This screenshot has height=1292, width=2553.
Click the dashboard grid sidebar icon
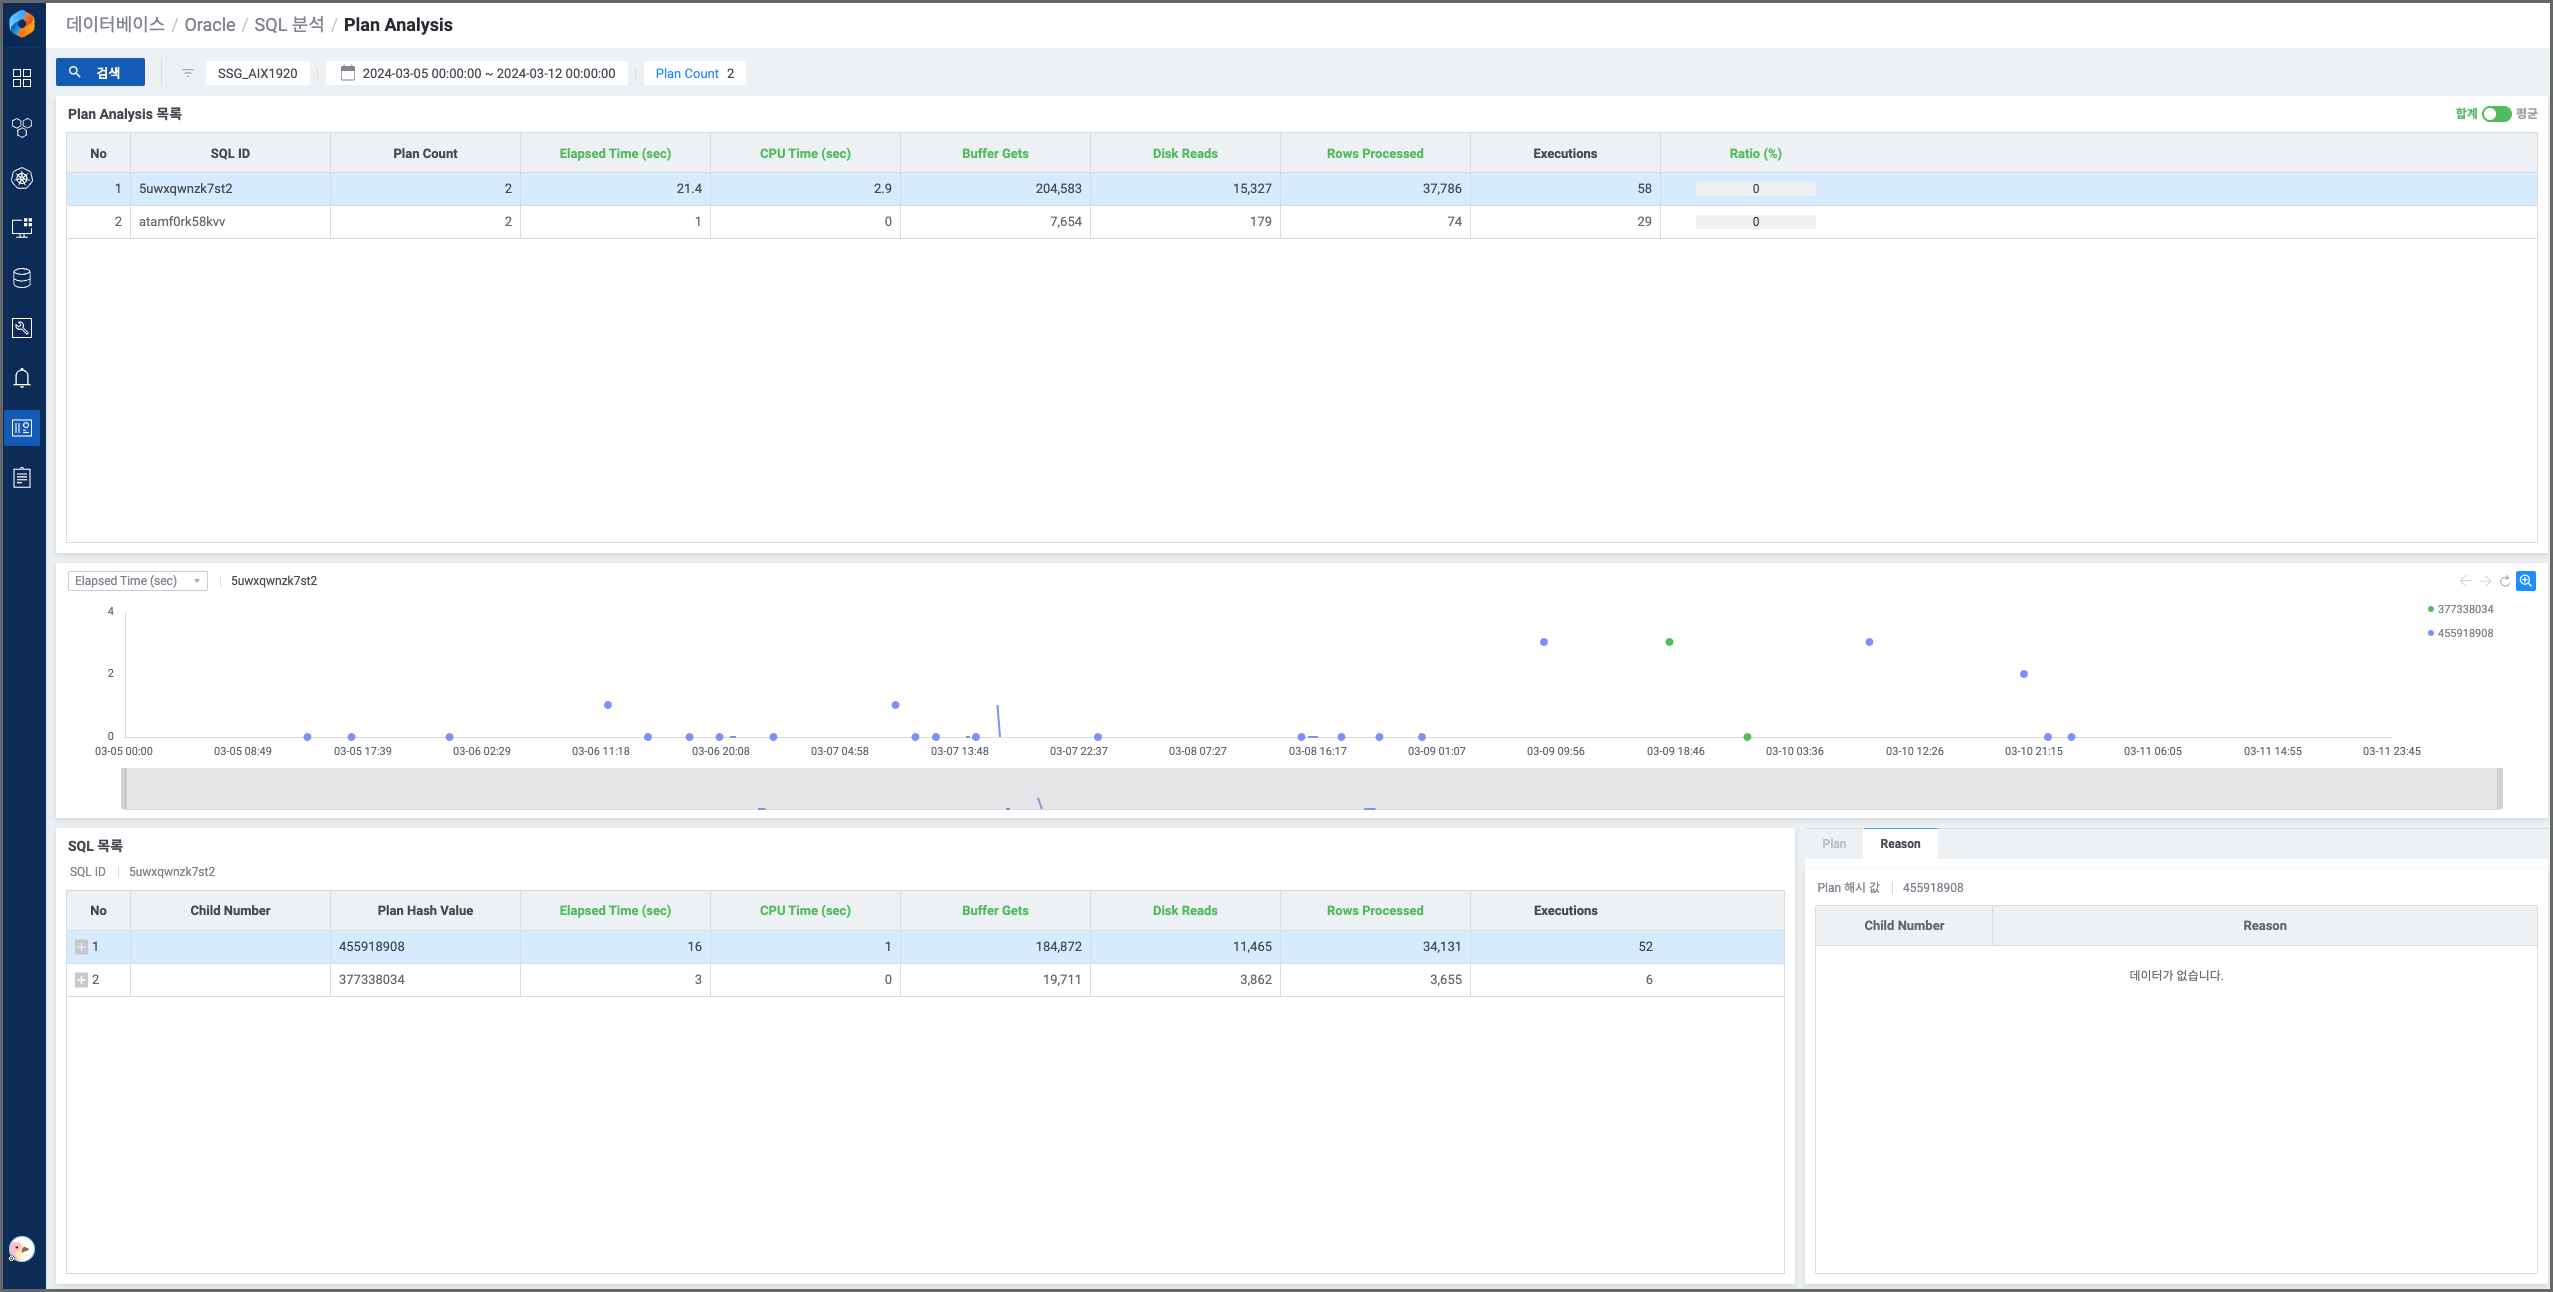tap(22, 78)
